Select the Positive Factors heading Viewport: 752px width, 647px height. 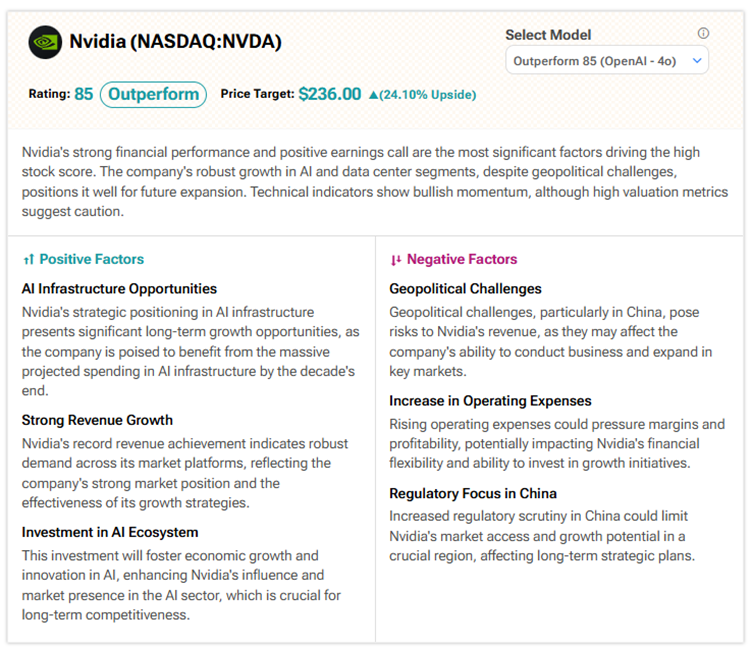tap(91, 260)
